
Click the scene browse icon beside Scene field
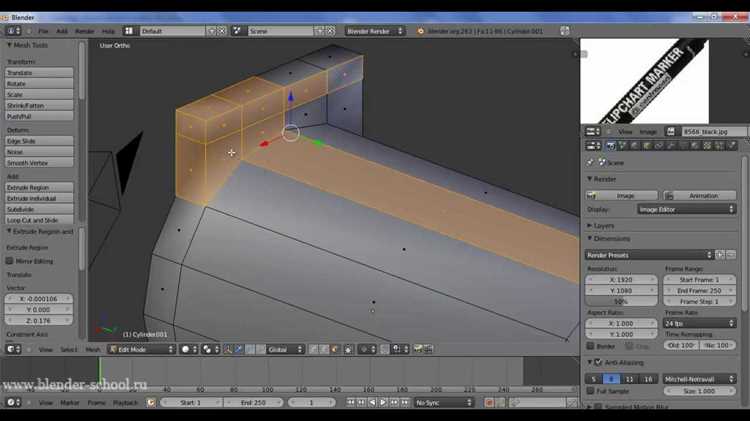click(x=237, y=31)
